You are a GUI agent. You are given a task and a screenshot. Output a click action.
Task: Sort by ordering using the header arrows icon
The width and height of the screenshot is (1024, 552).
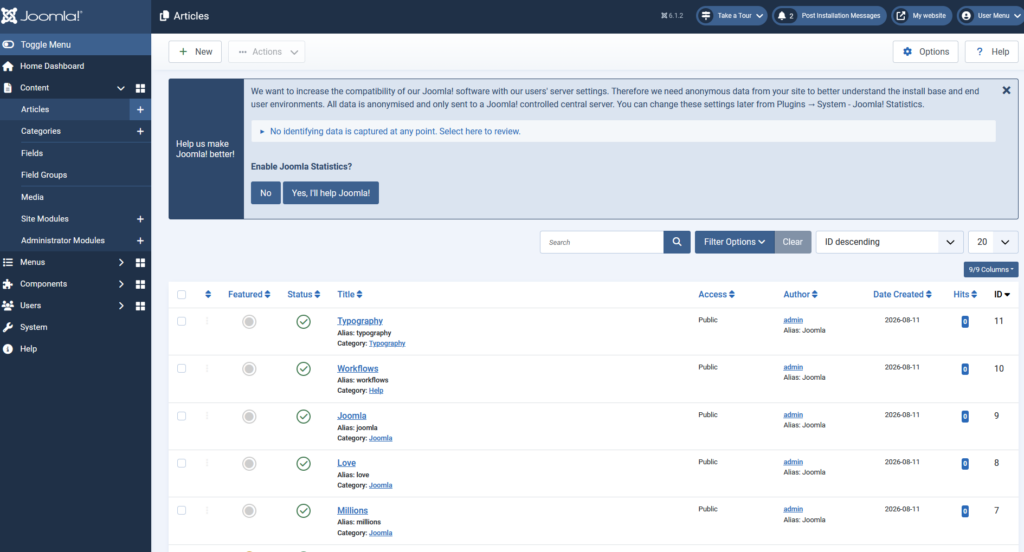click(208, 295)
